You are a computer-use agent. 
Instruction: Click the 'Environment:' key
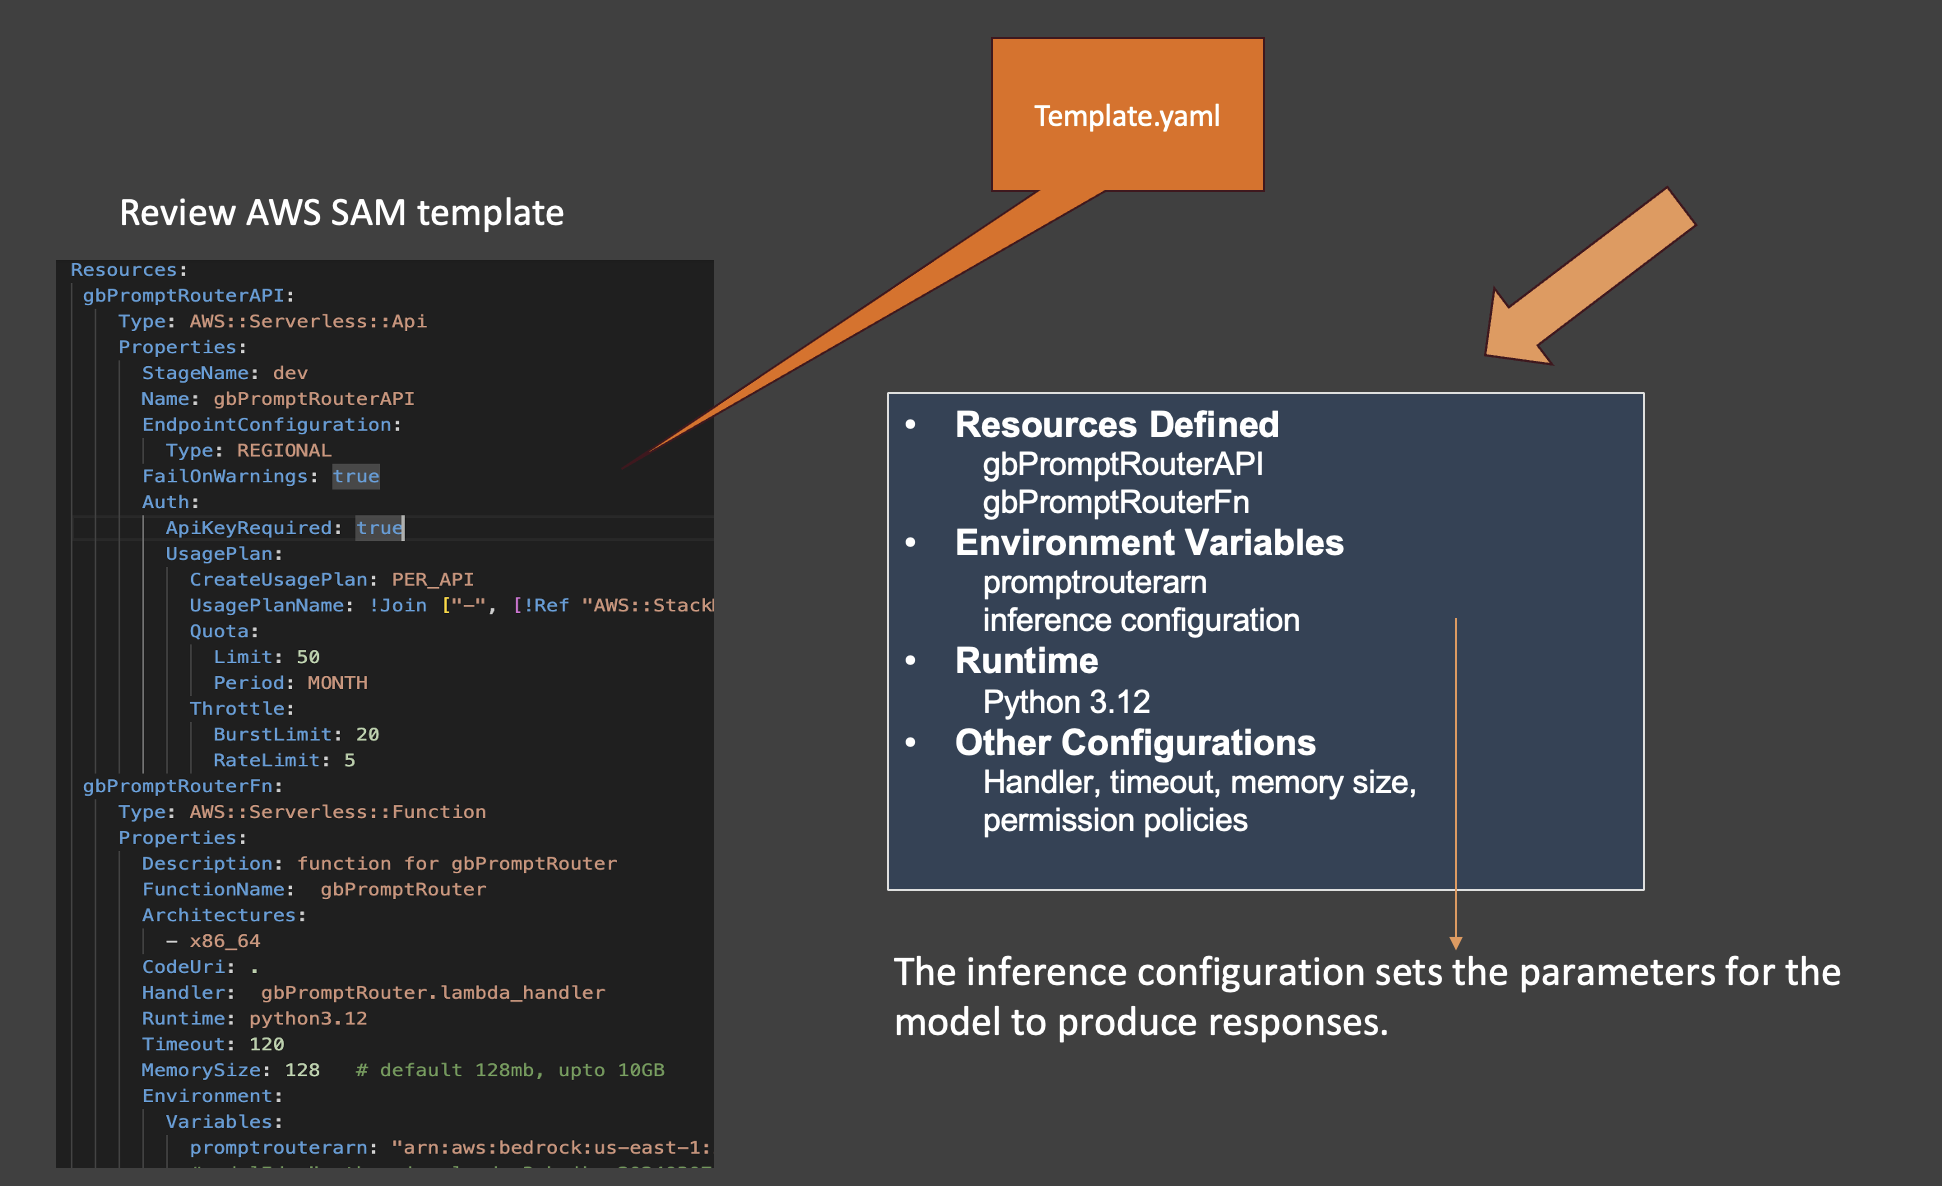pos(213,1096)
